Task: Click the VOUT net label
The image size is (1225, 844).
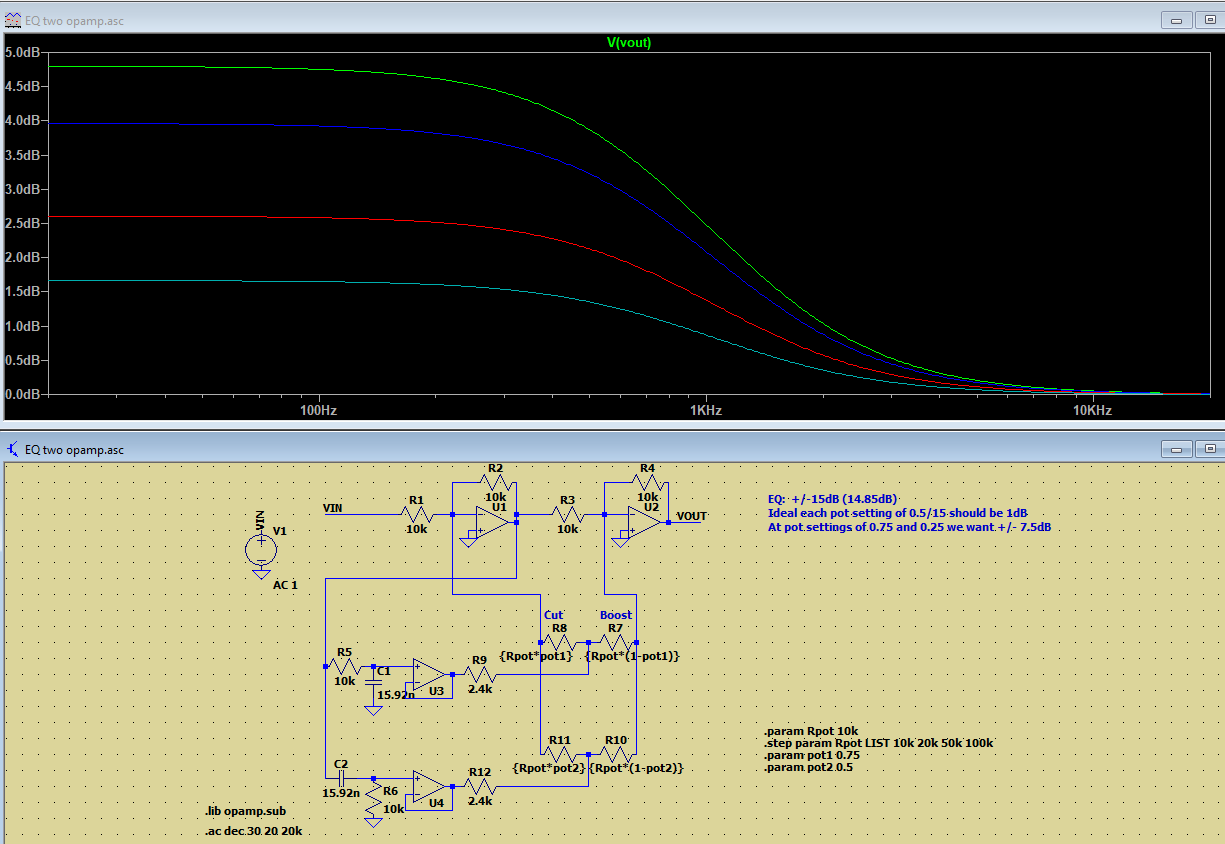Action: click(691, 516)
